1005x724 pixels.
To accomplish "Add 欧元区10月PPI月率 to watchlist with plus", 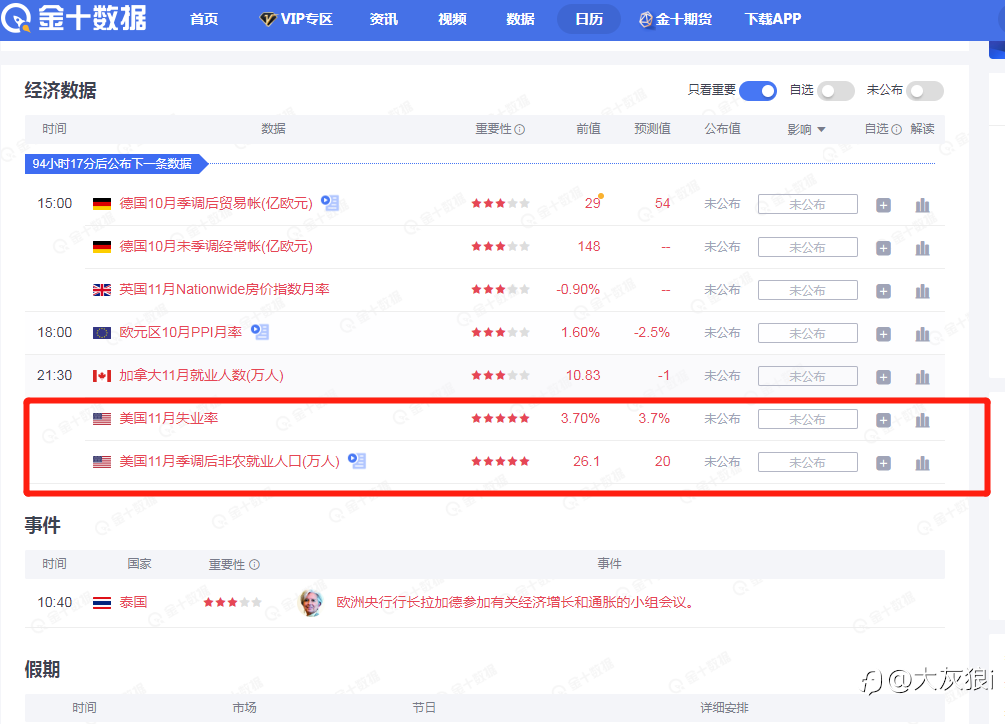I will 883,334.
